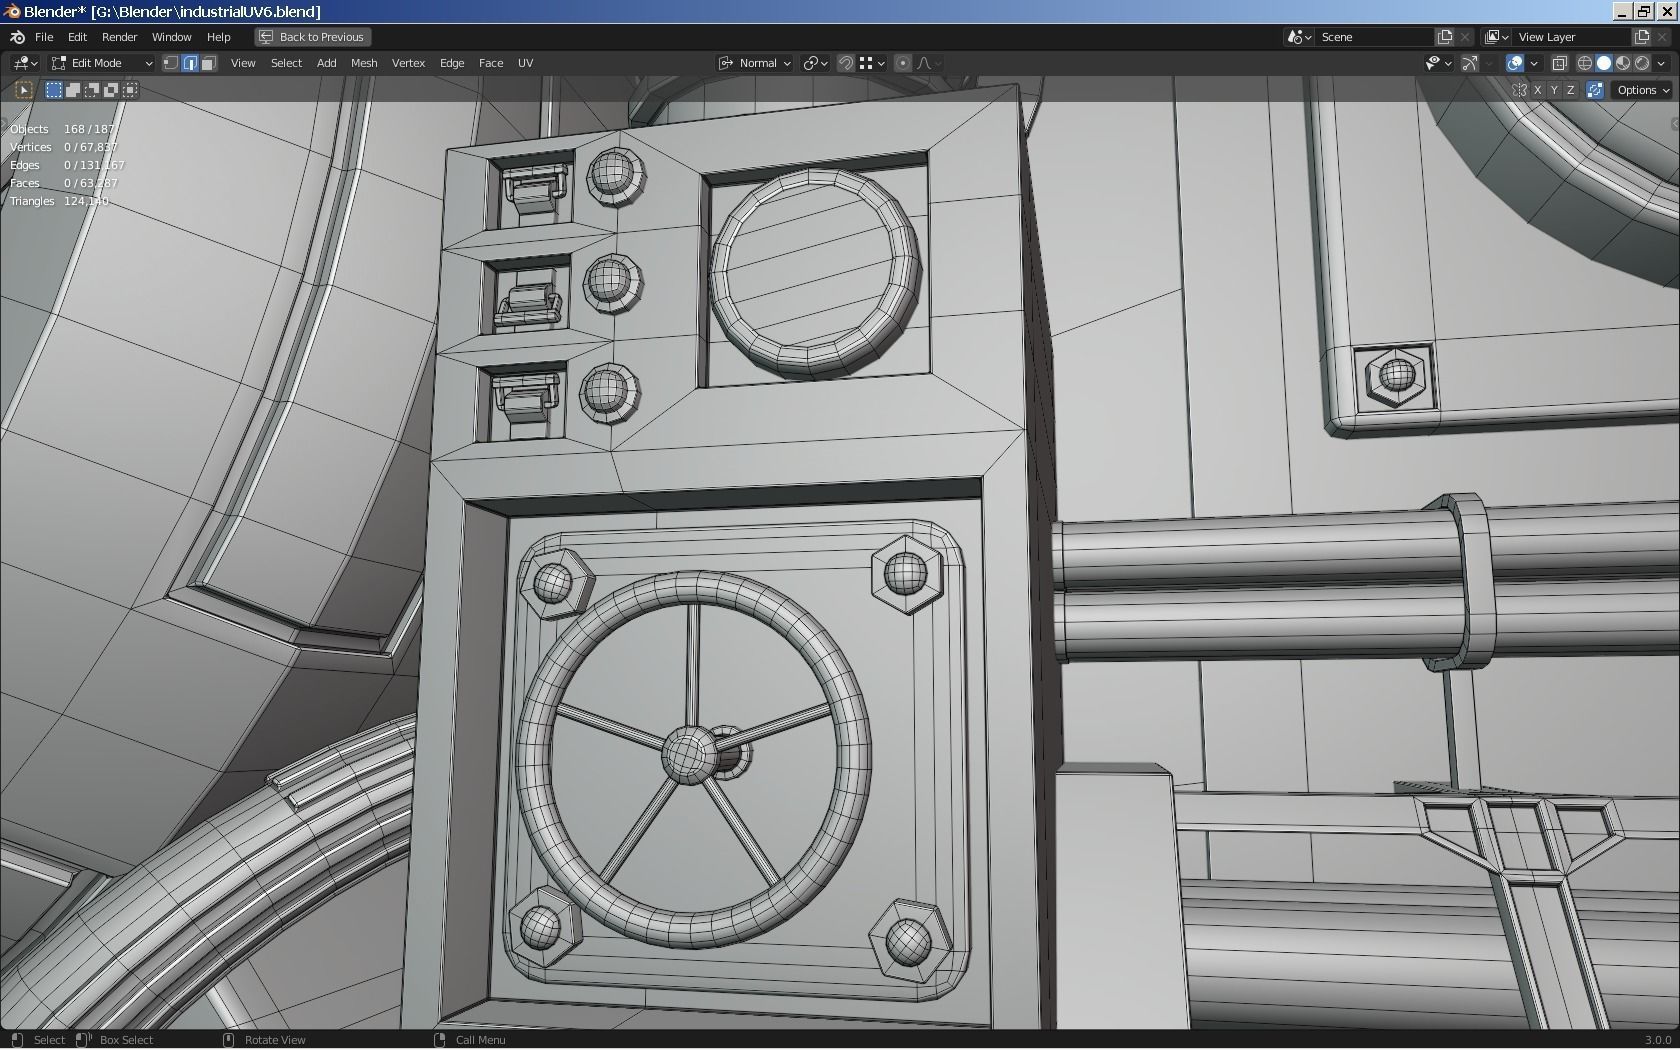
Task: Switch to solid viewport shading
Action: [1604, 63]
